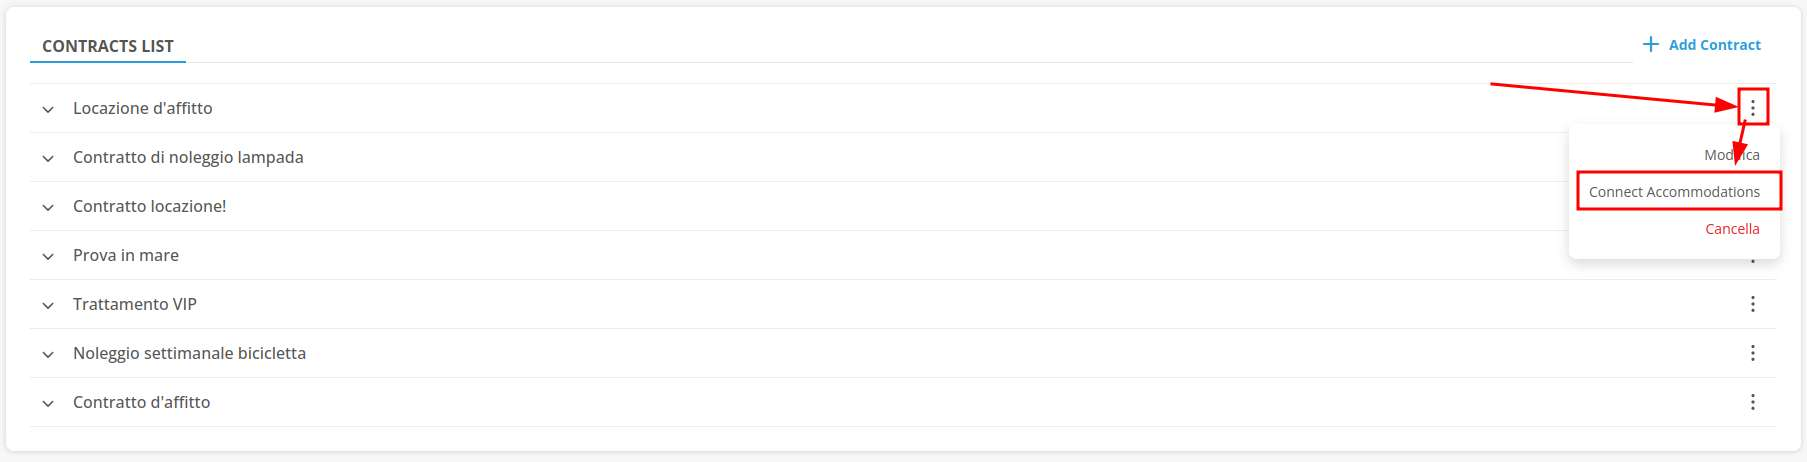Click the Add Contract button

pos(1702,45)
